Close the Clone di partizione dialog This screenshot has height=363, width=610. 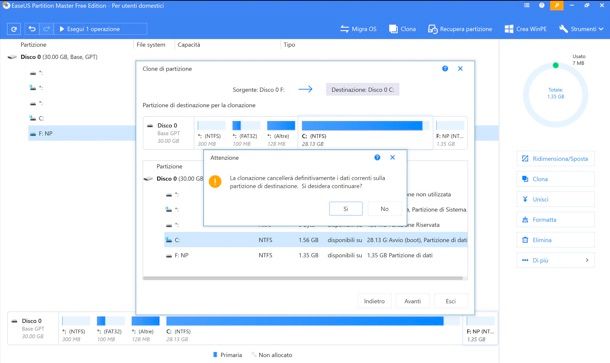(460, 68)
